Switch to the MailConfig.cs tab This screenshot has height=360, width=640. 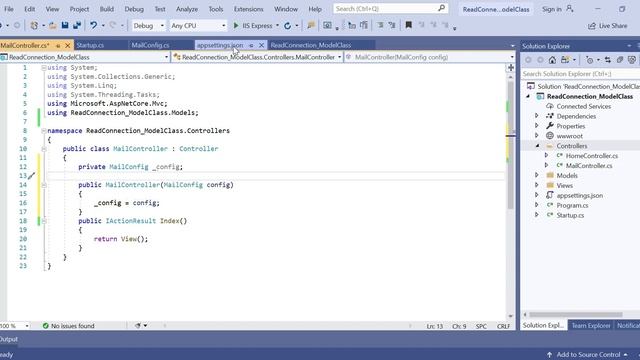pyautogui.click(x=150, y=45)
